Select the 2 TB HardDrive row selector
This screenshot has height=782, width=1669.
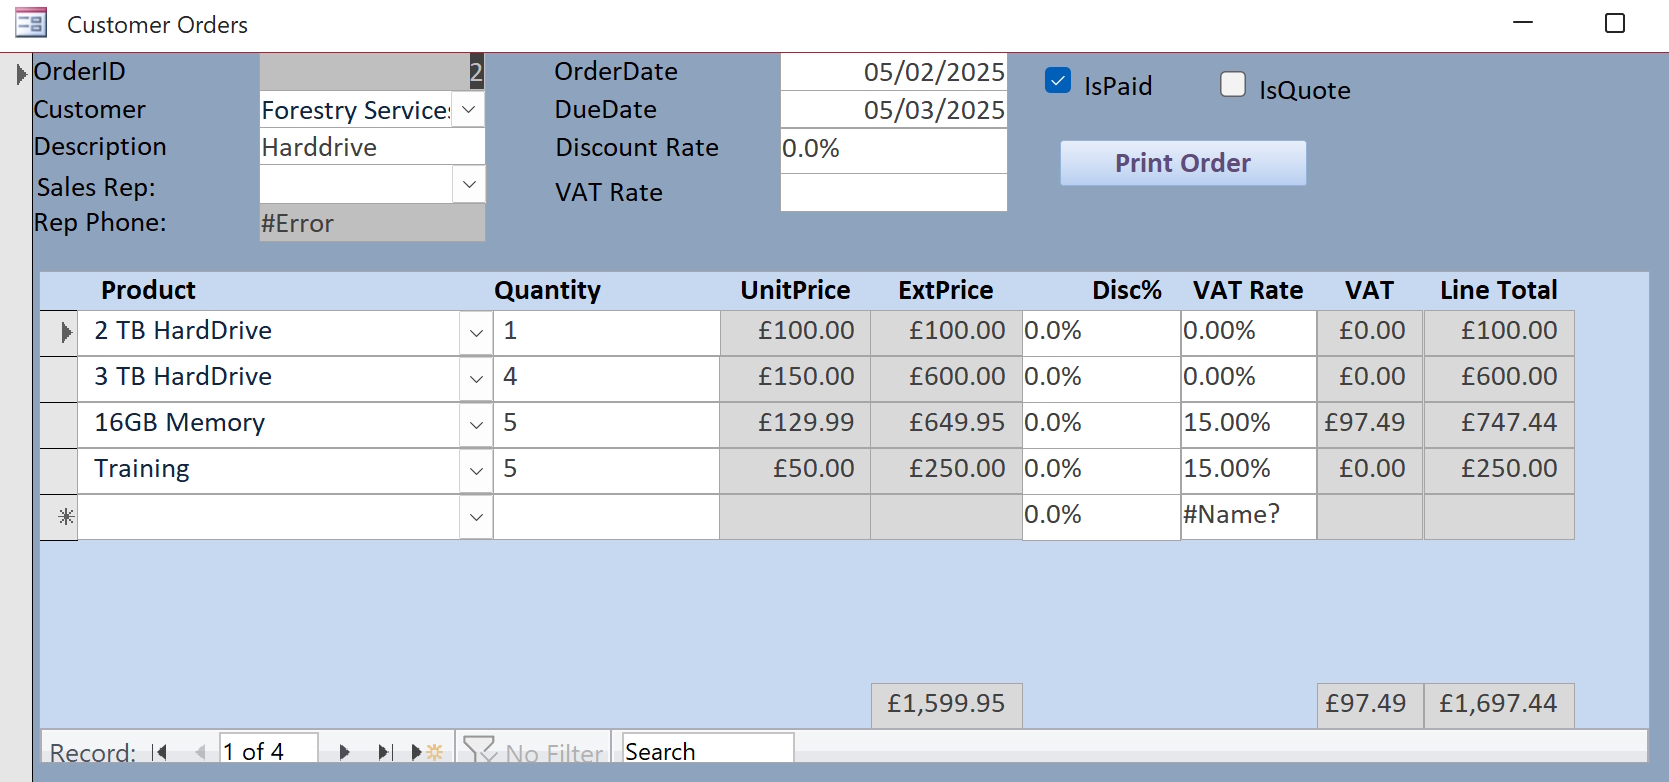click(60, 332)
